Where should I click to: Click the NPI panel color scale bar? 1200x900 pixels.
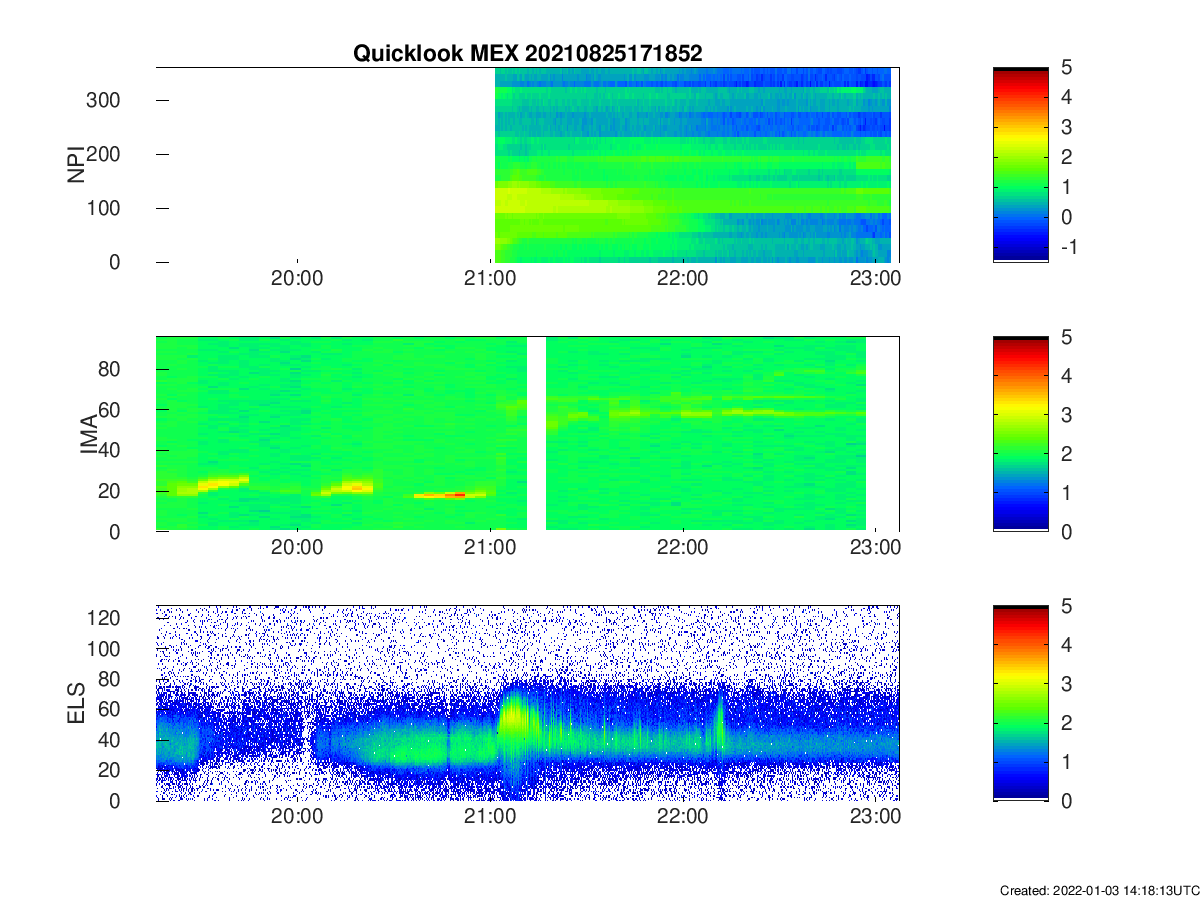[1020, 165]
